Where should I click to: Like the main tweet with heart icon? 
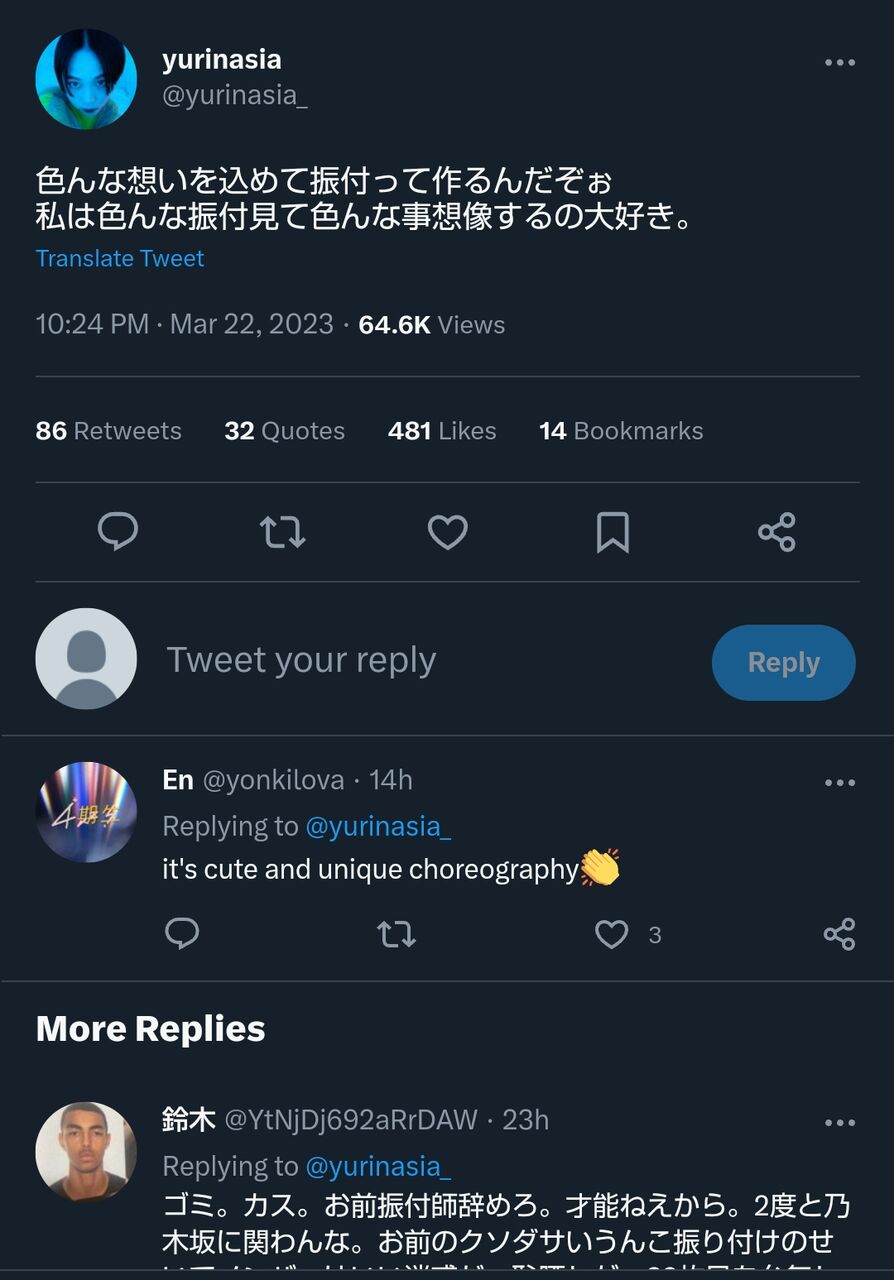[447, 532]
